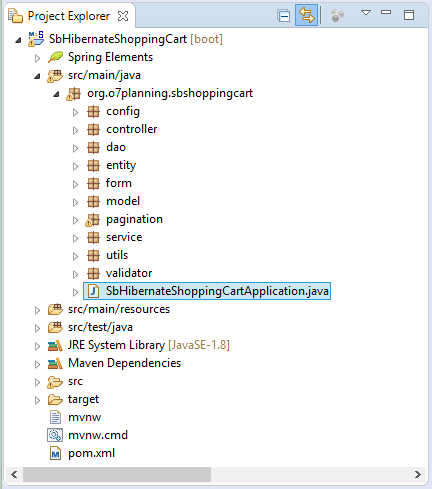Toggle Link with Editor button
The width and height of the screenshot is (432, 489).
point(306,15)
